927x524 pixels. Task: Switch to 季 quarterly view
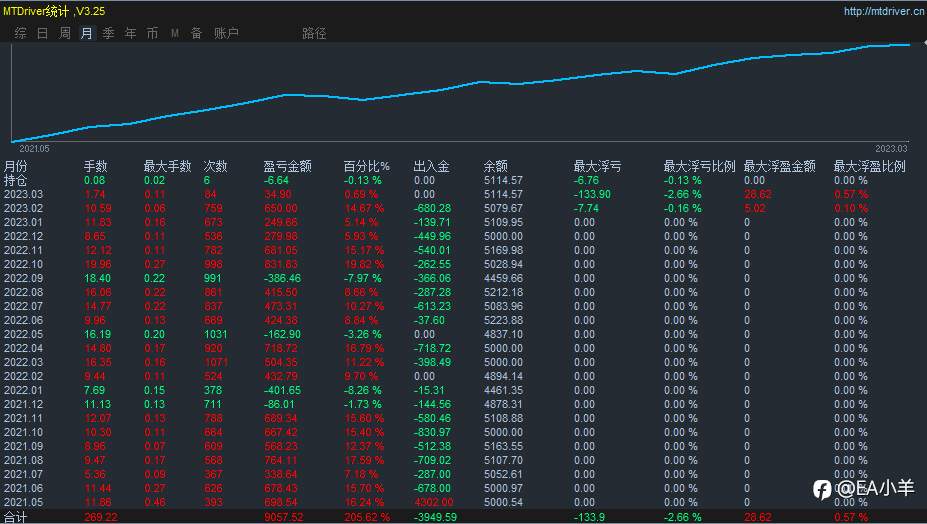108,33
